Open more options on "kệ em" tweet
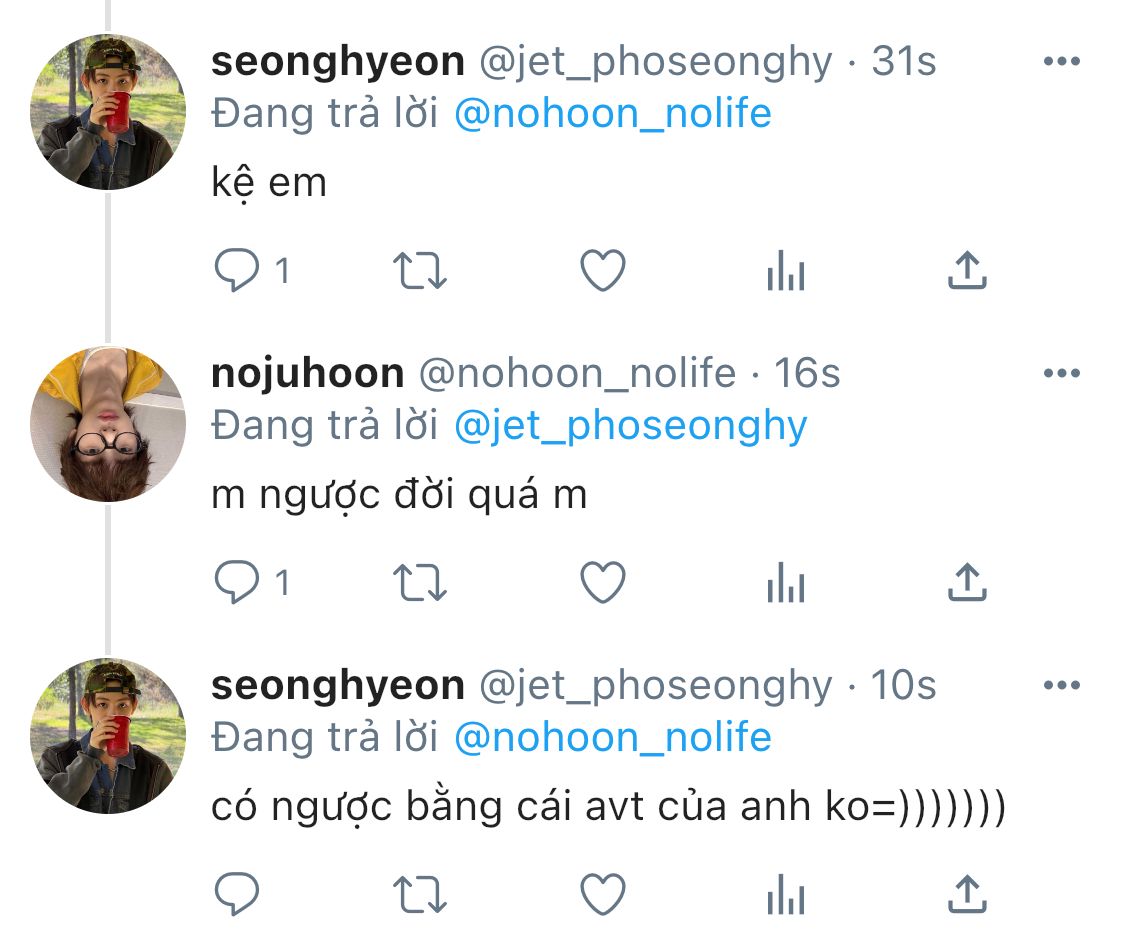 [x=1061, y=62]
